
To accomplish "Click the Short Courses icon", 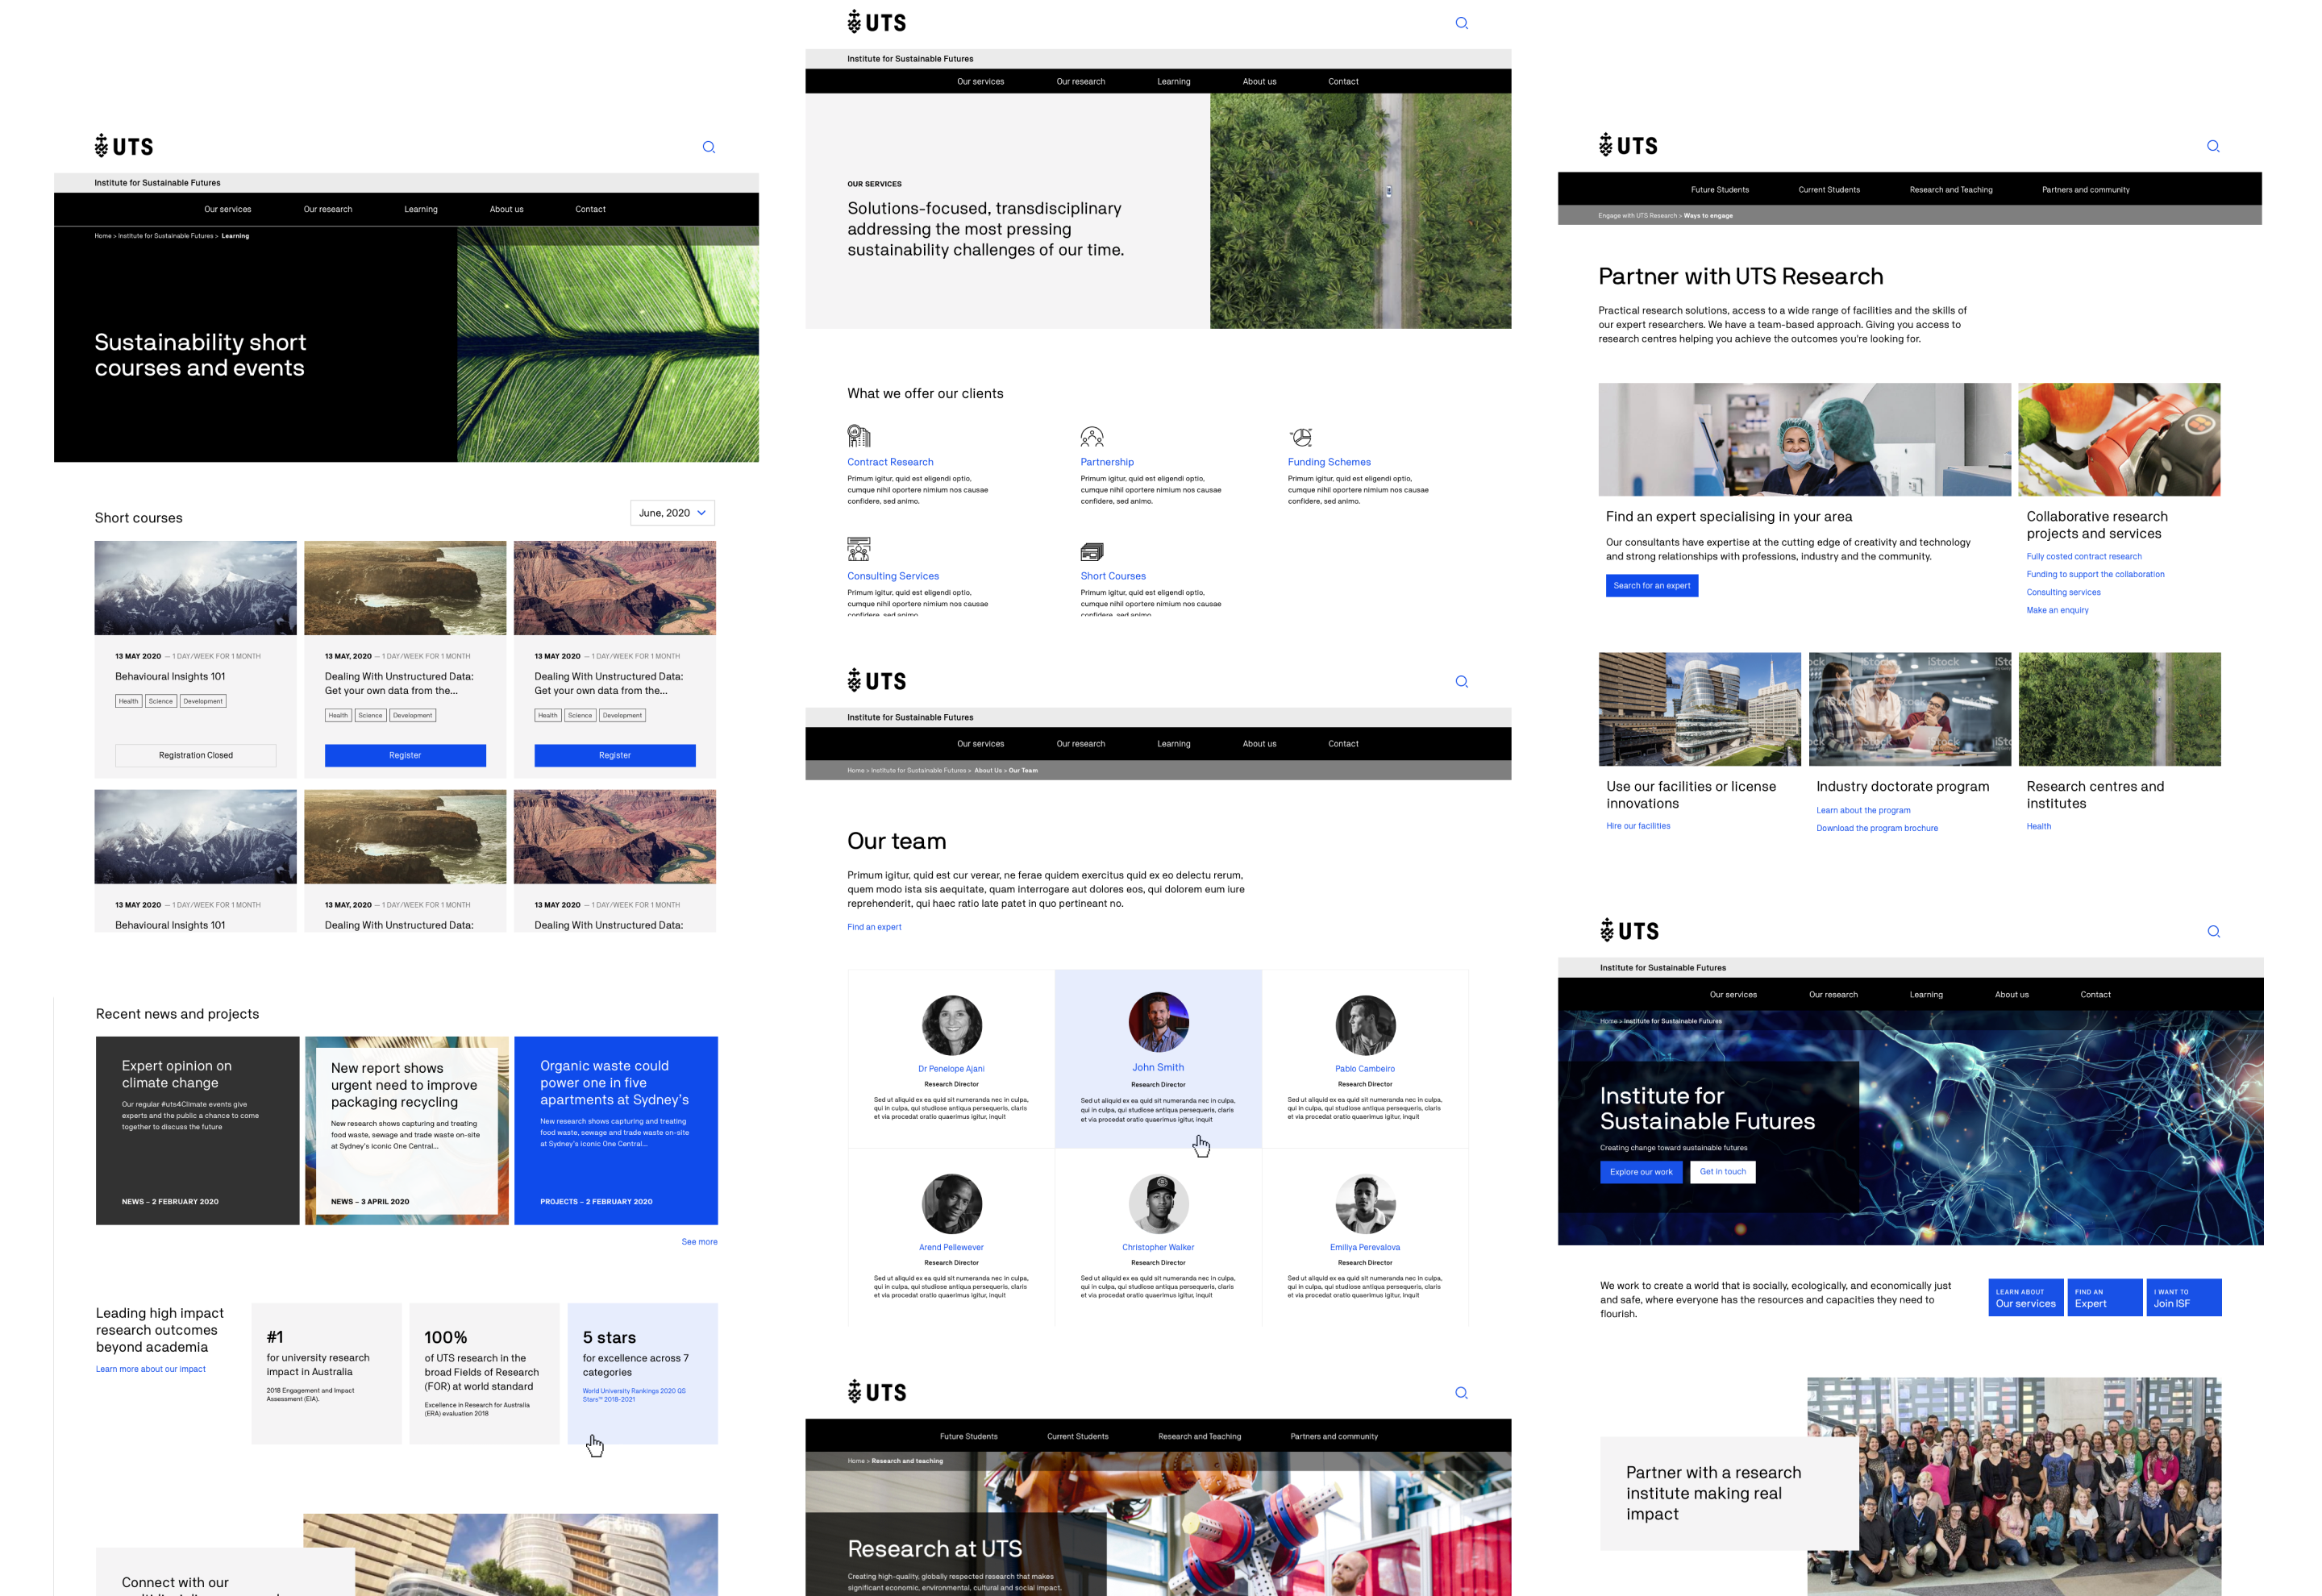I will point(1092,551).
